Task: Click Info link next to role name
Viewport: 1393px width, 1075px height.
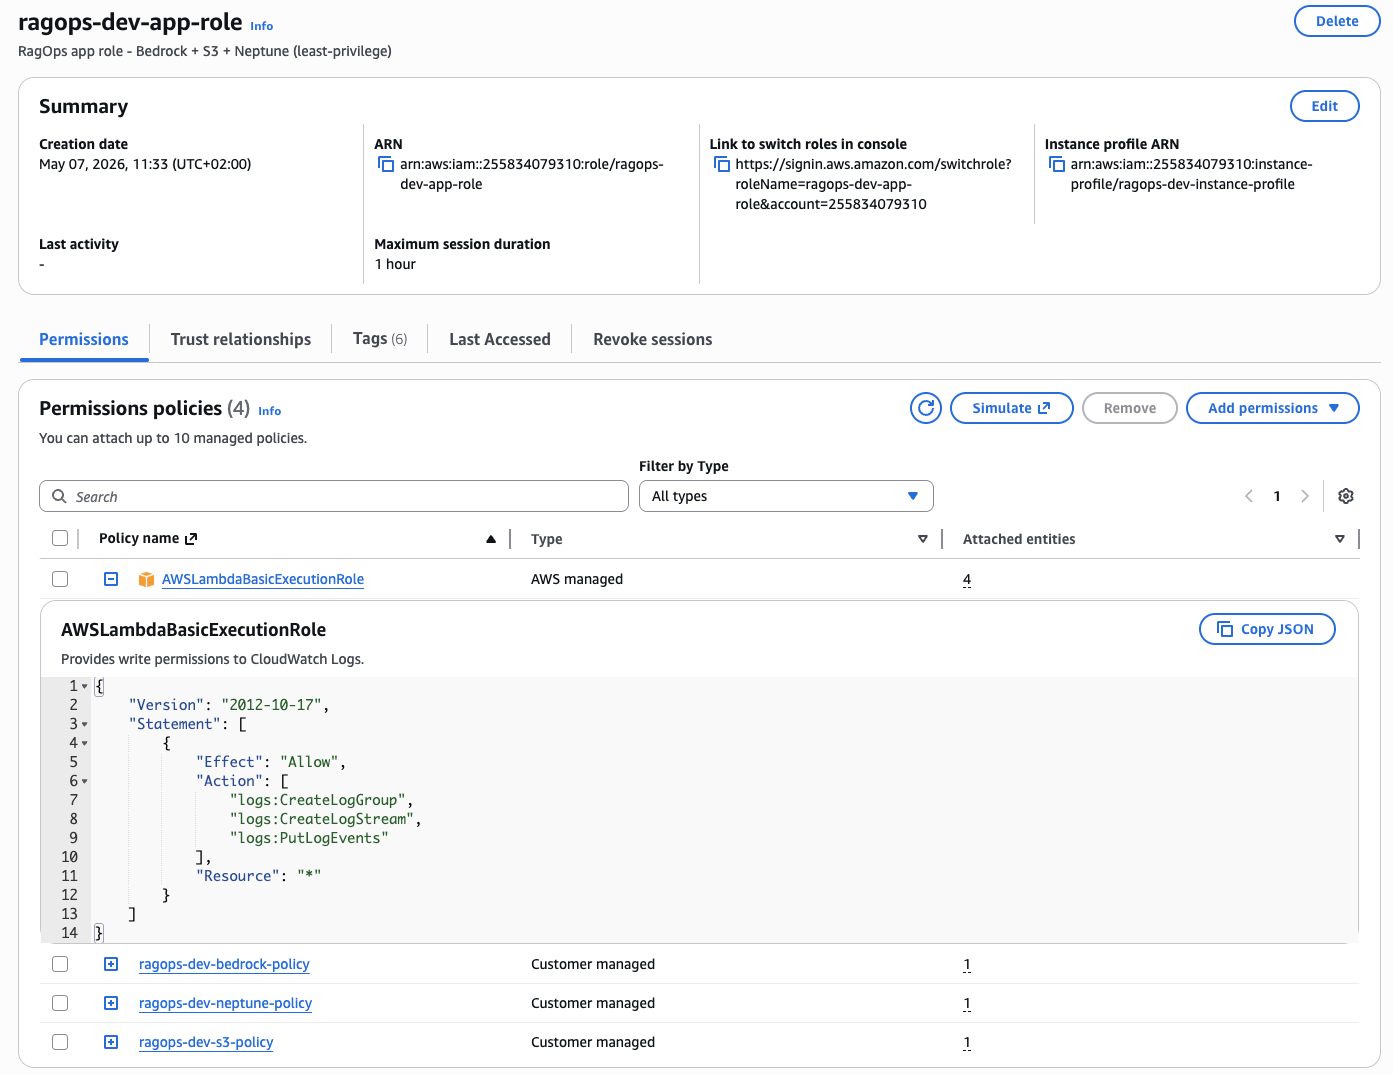Action: [x=262, y=26]
